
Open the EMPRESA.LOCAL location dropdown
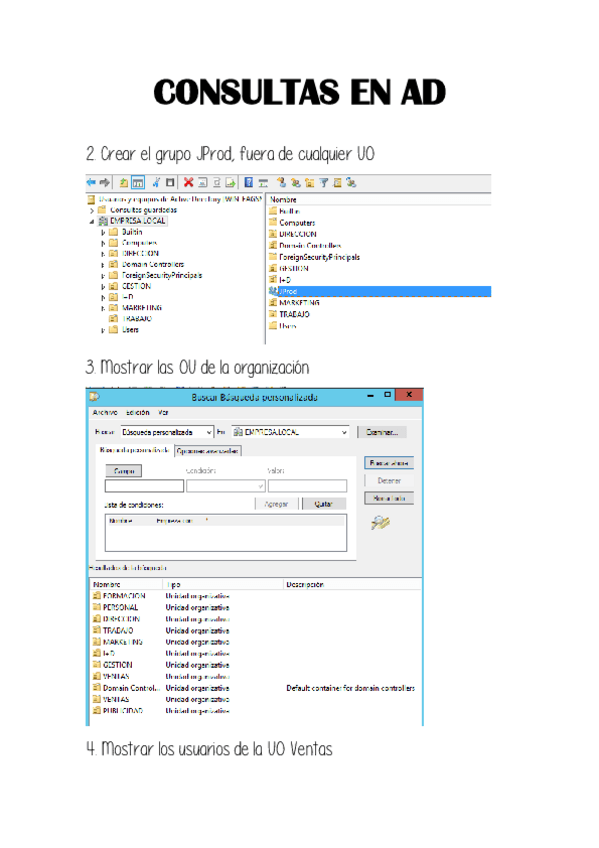(x=344, y=432)
